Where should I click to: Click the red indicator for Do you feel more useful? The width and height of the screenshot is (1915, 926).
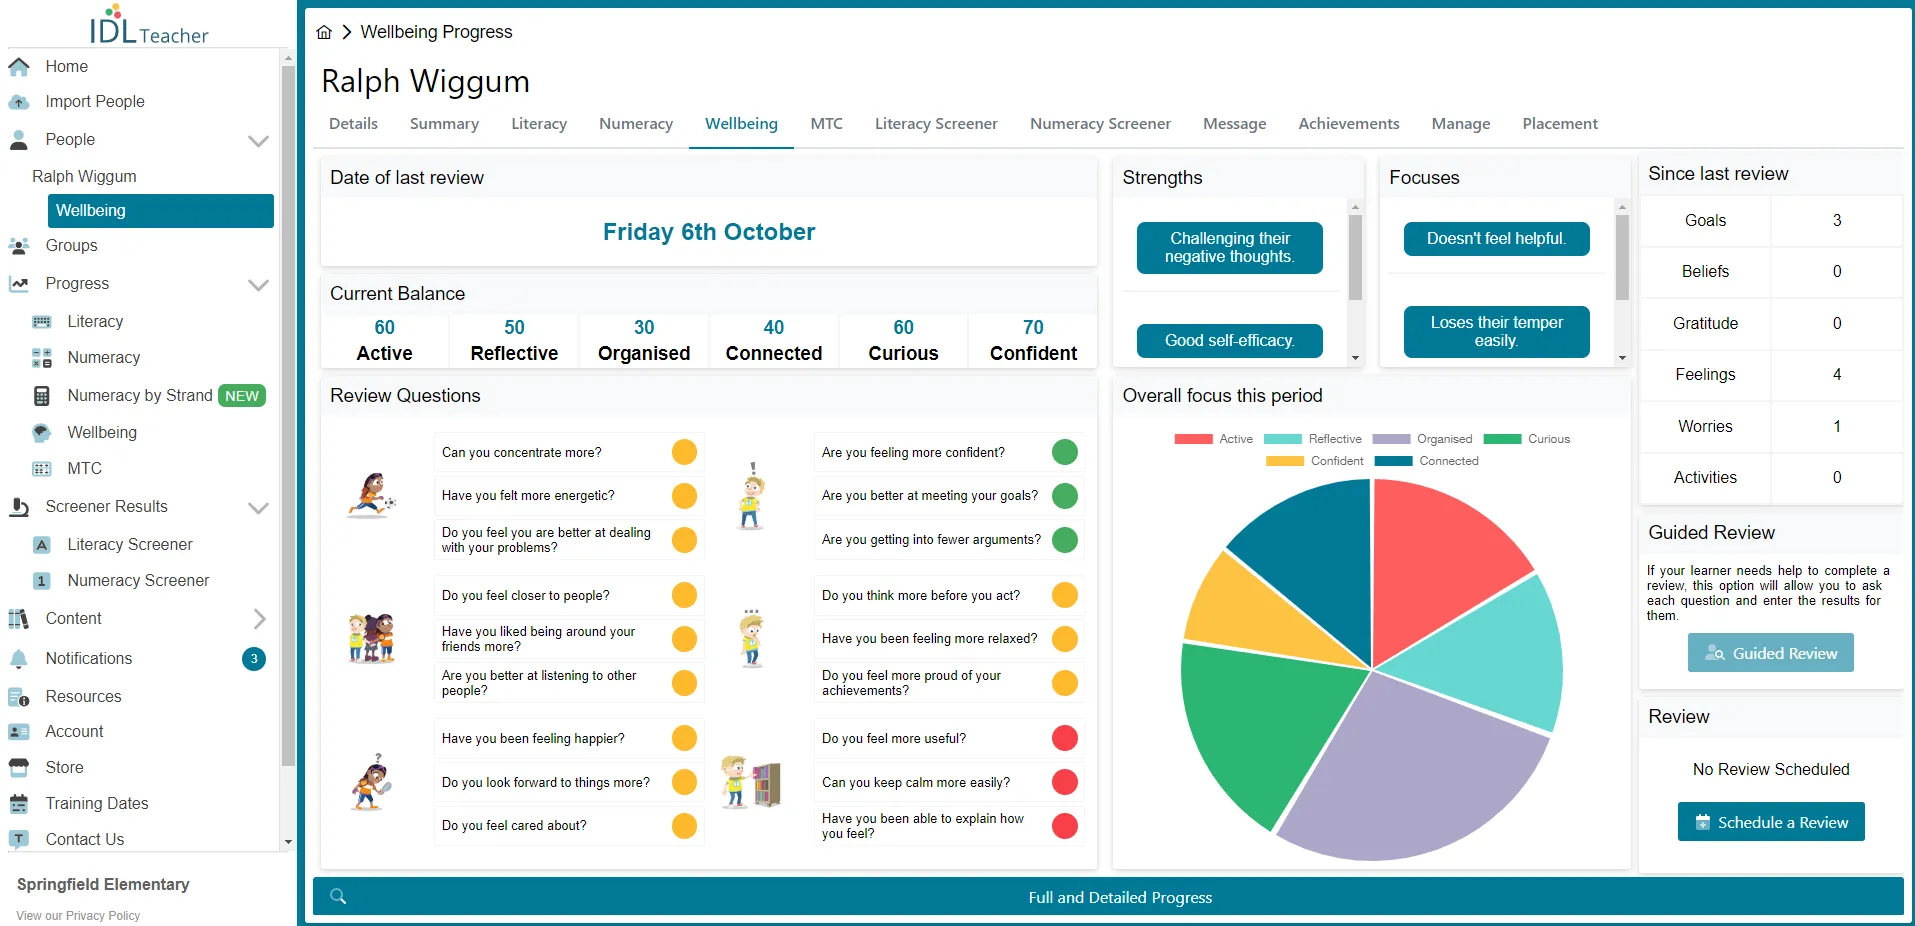click(1065, 739)
